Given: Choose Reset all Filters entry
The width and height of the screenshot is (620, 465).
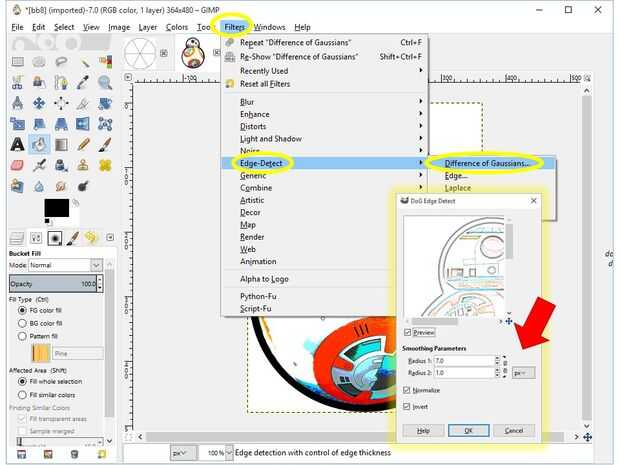Looking at the screenshot, I should 325,84.
